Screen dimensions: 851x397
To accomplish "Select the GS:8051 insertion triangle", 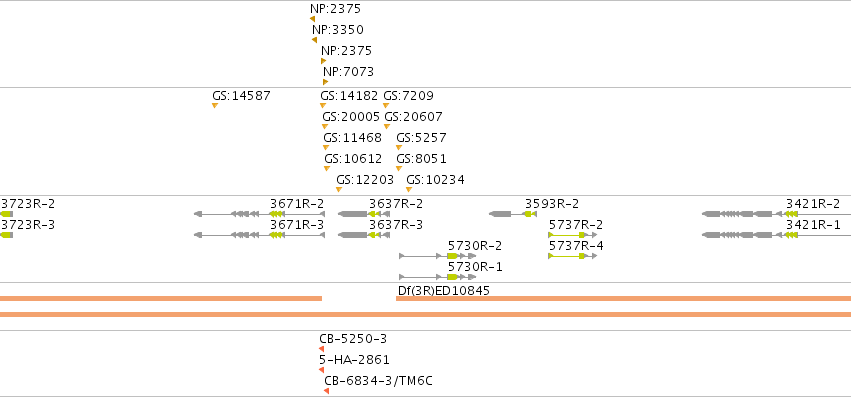I will pyautogui.click(x=399, y=168).
